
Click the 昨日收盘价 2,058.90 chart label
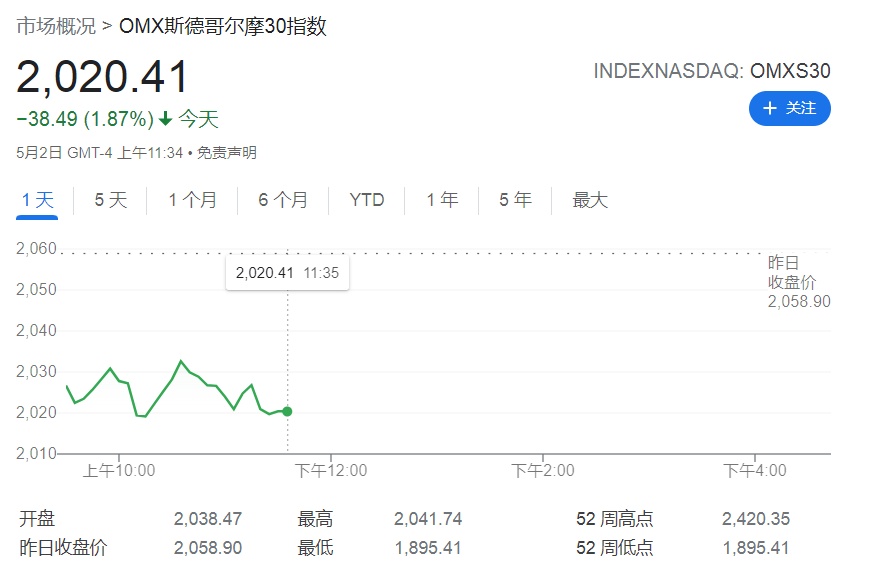pyautogui.click(x=798, y=282)
